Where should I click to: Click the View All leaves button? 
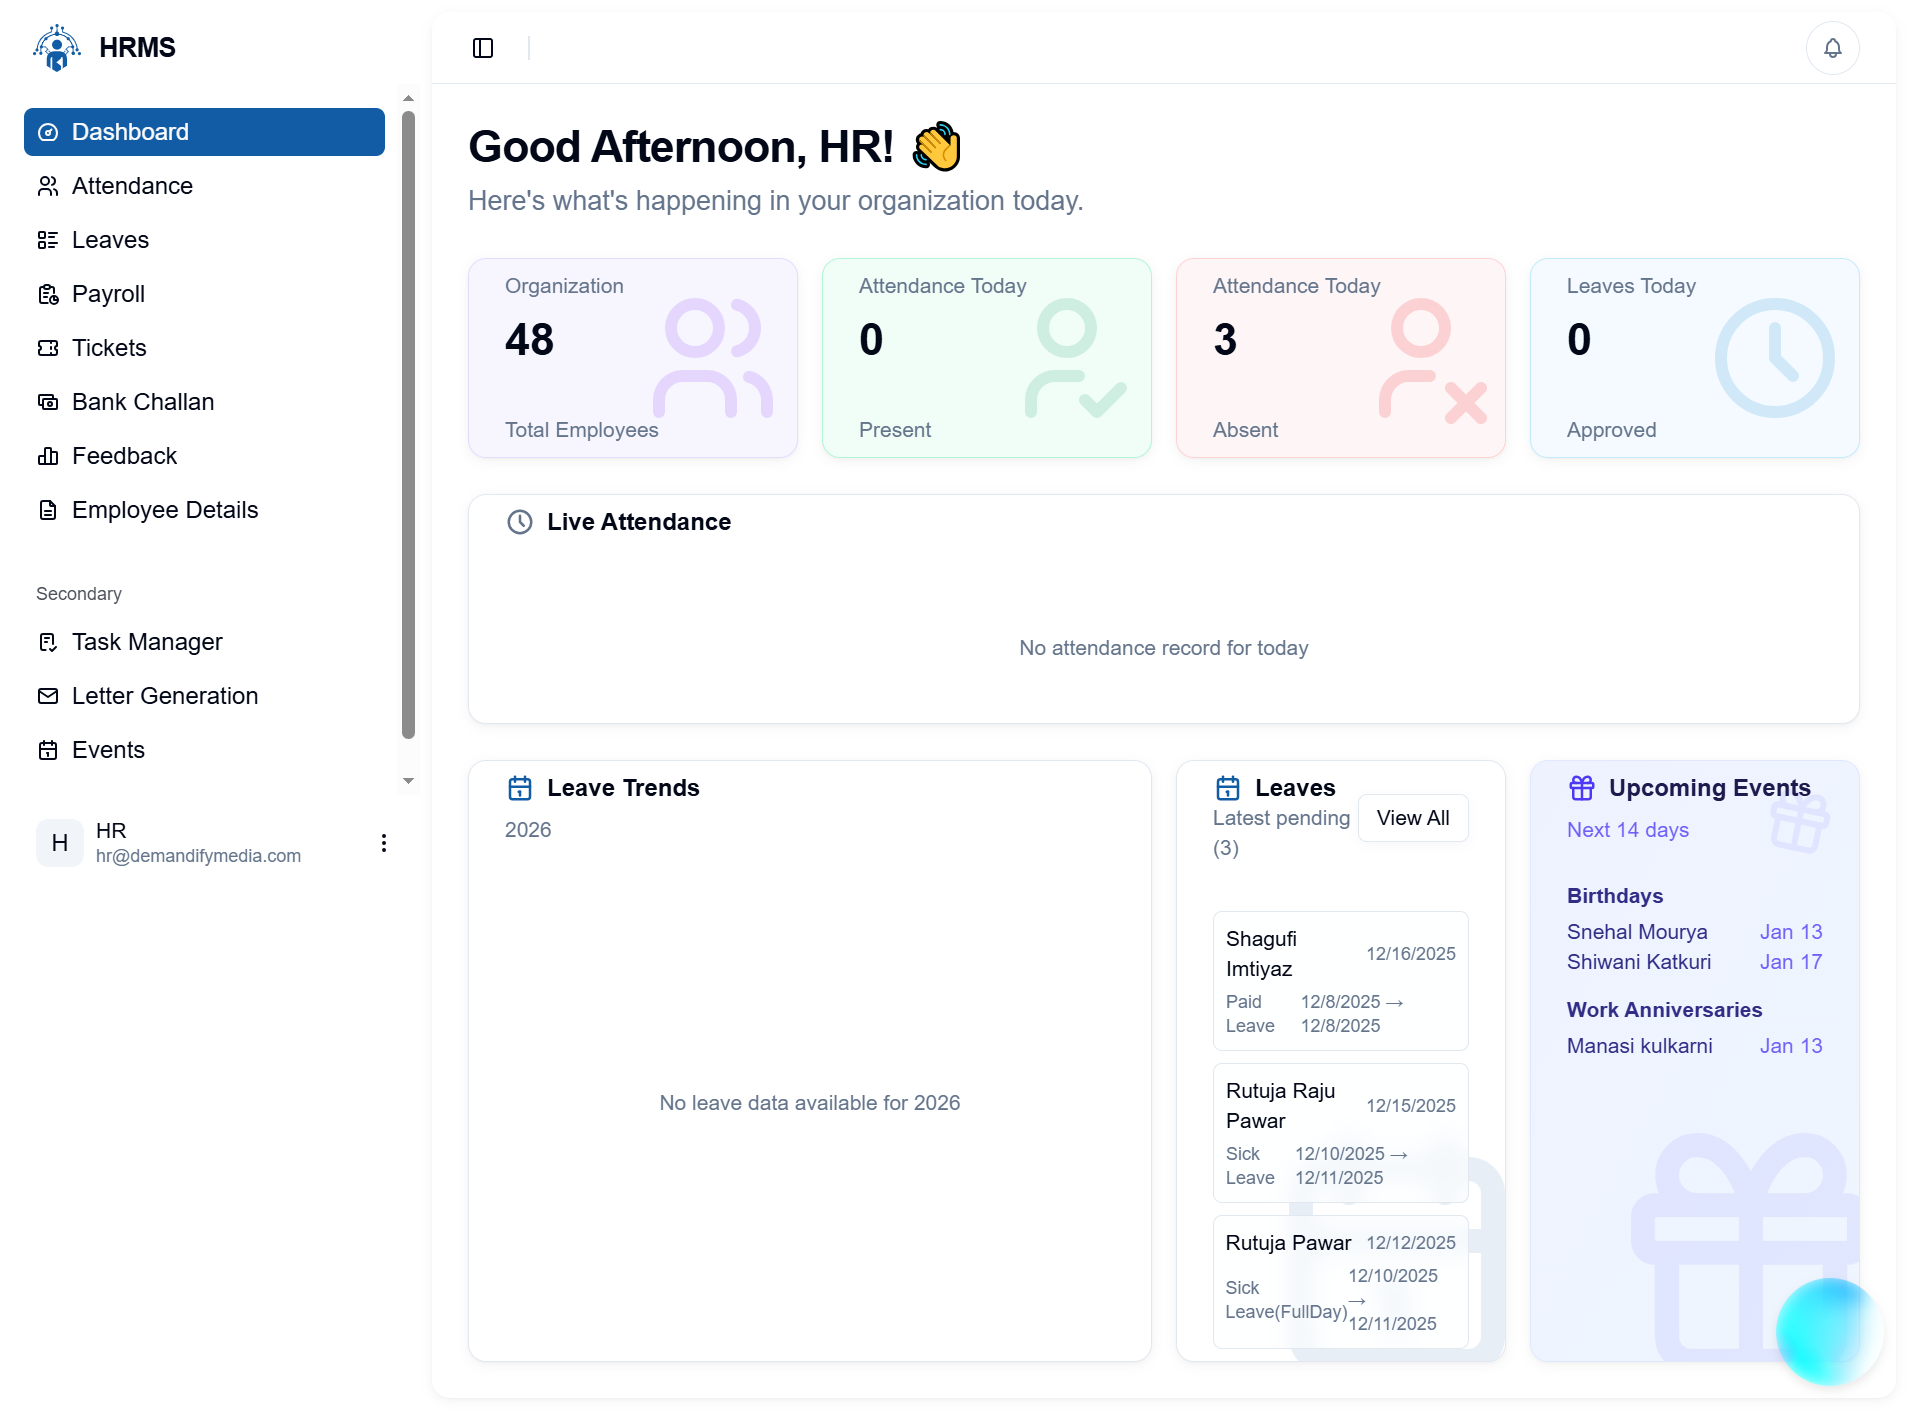(x=1412, y=817)
